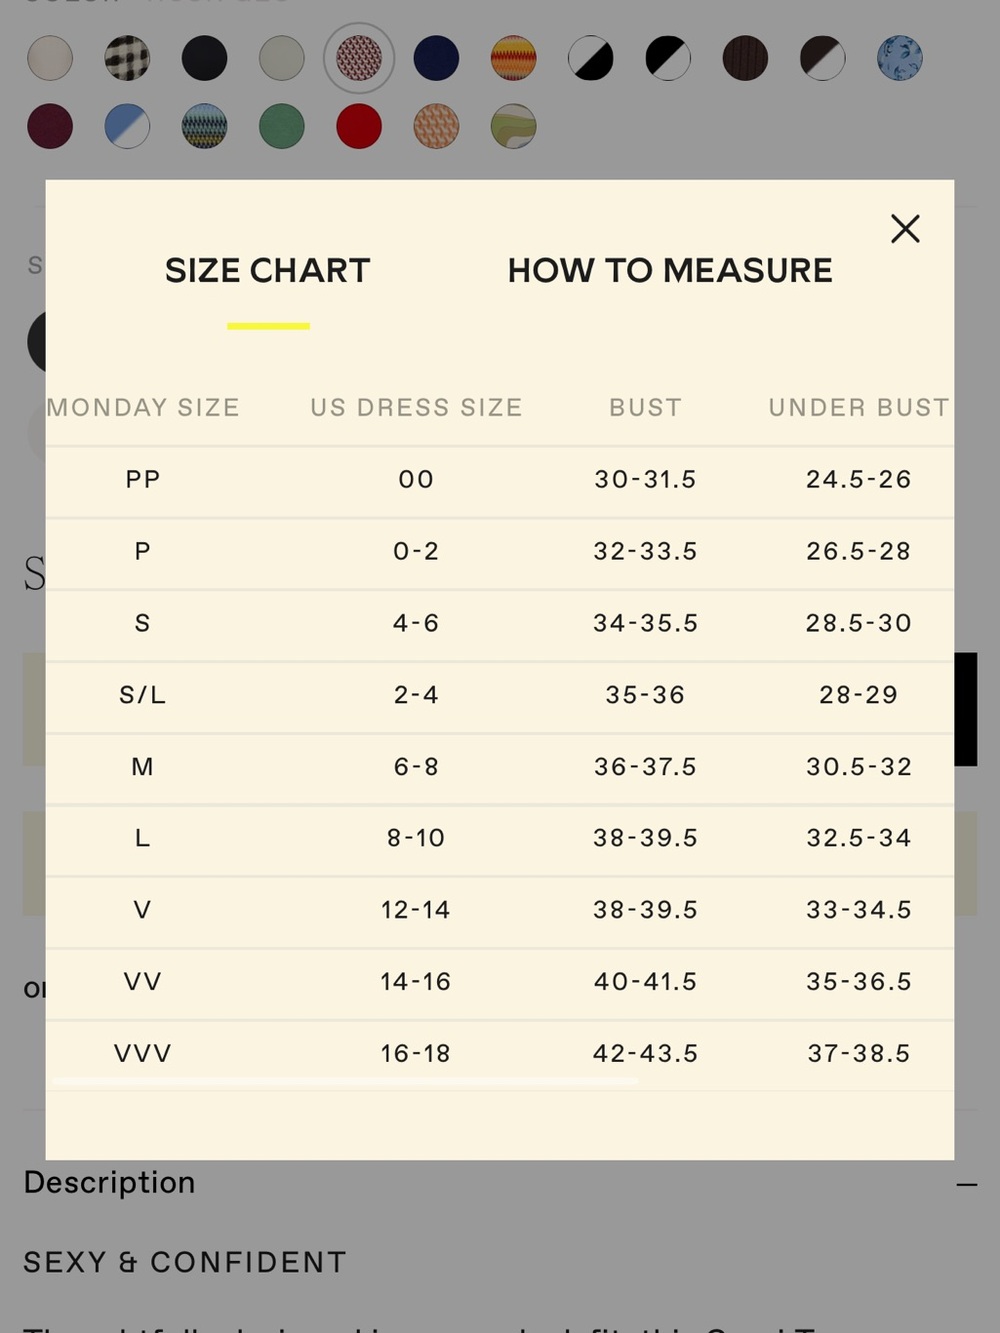Select the navy blue color swatch
Screen dimensions: 1000x1333
[436, 58]
